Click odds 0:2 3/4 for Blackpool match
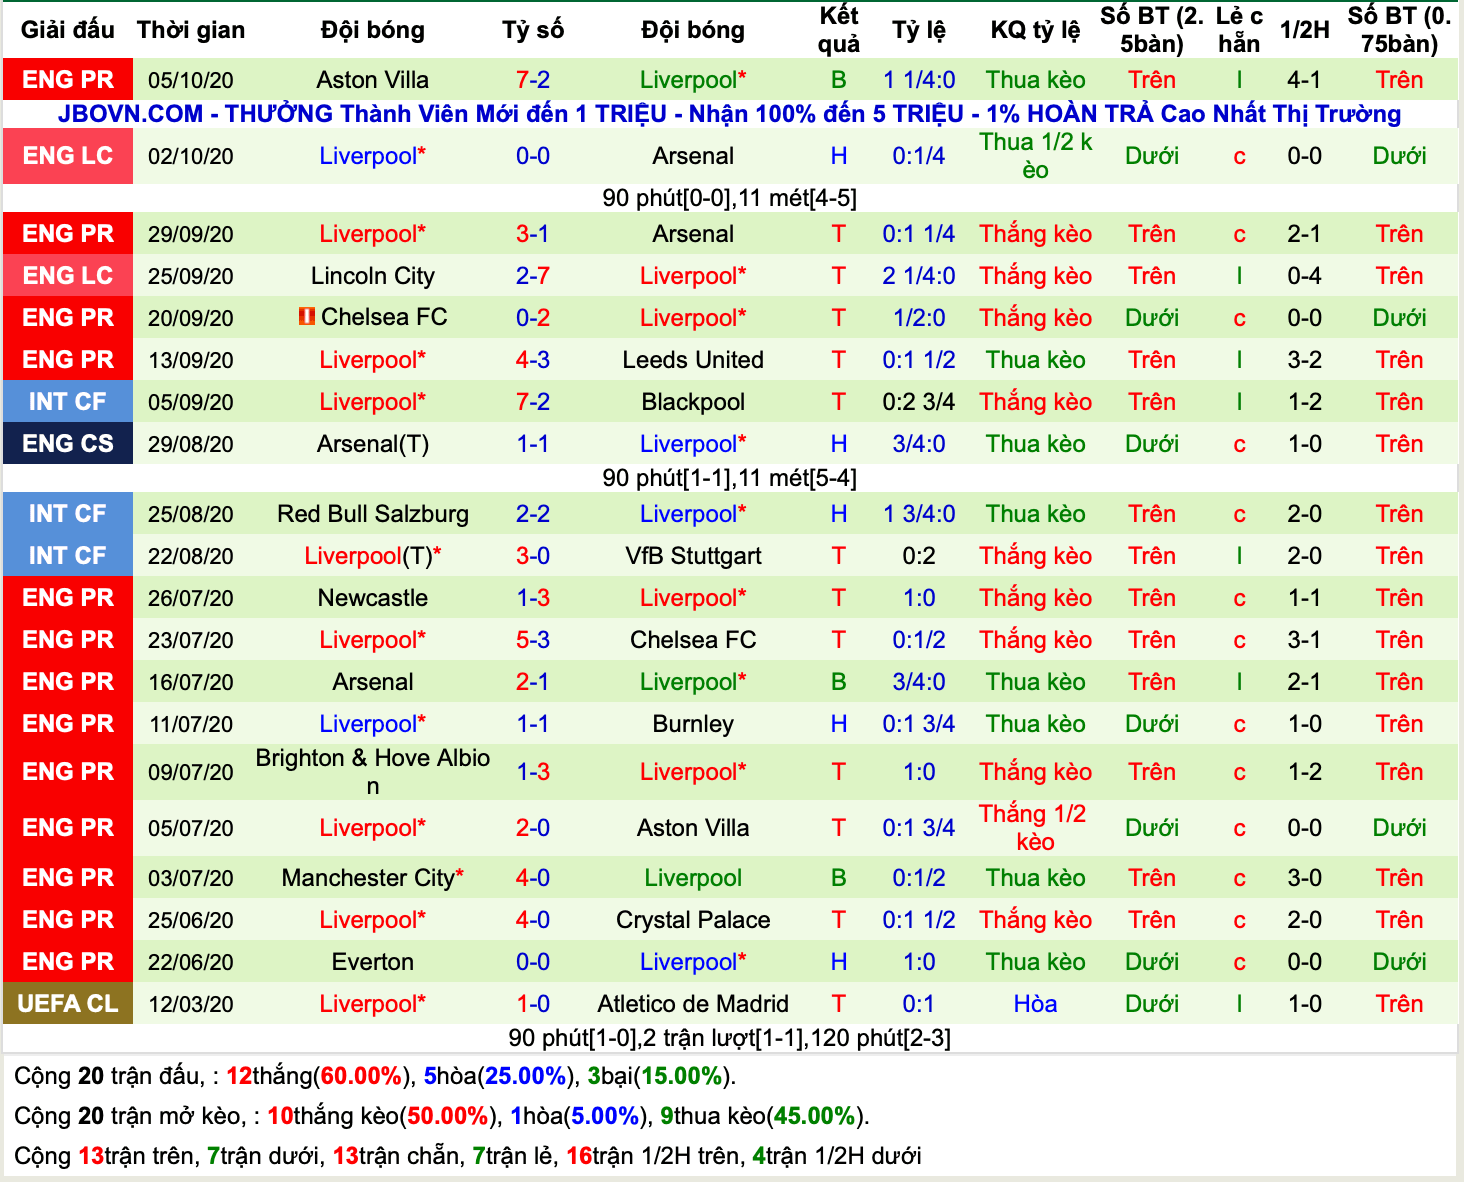Image resolution: width=1464 pixels, height=1182 pixels. (x=919, y=402)
